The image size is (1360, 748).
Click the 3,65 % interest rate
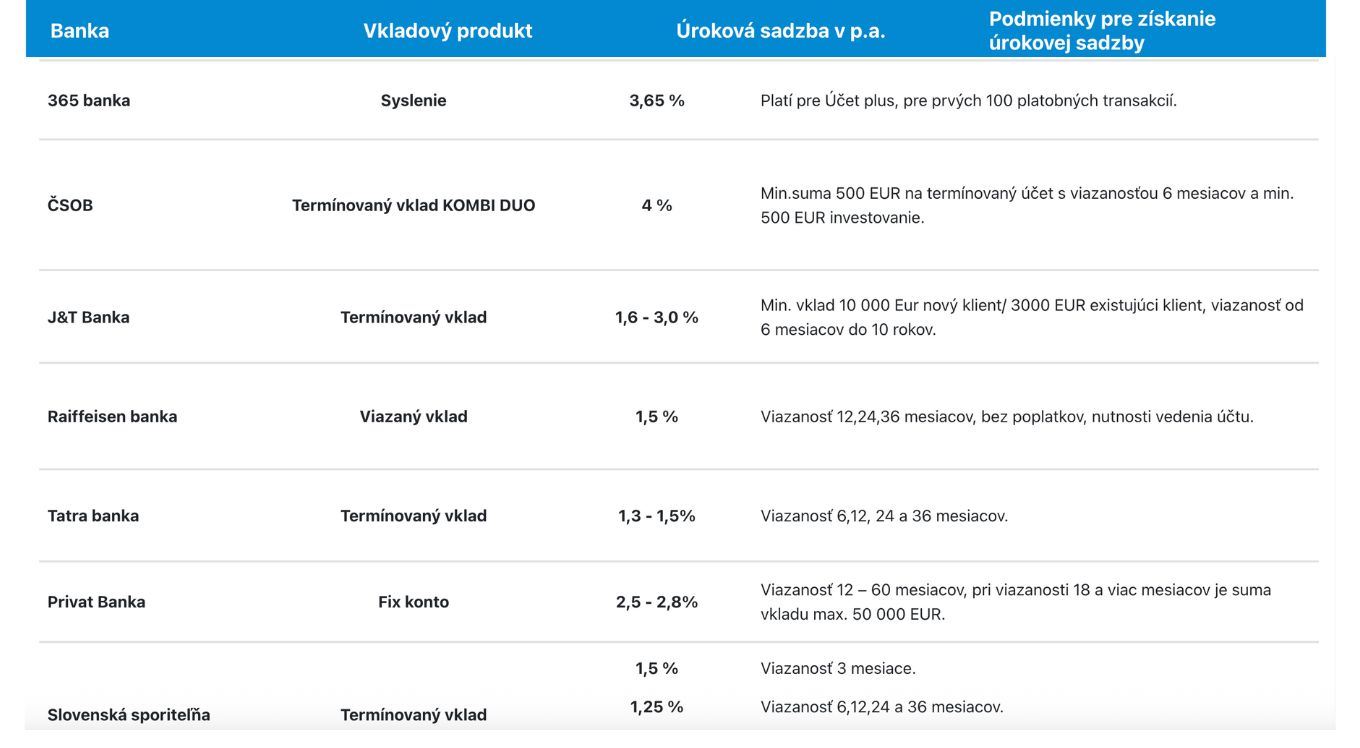(x=657, y=100)
